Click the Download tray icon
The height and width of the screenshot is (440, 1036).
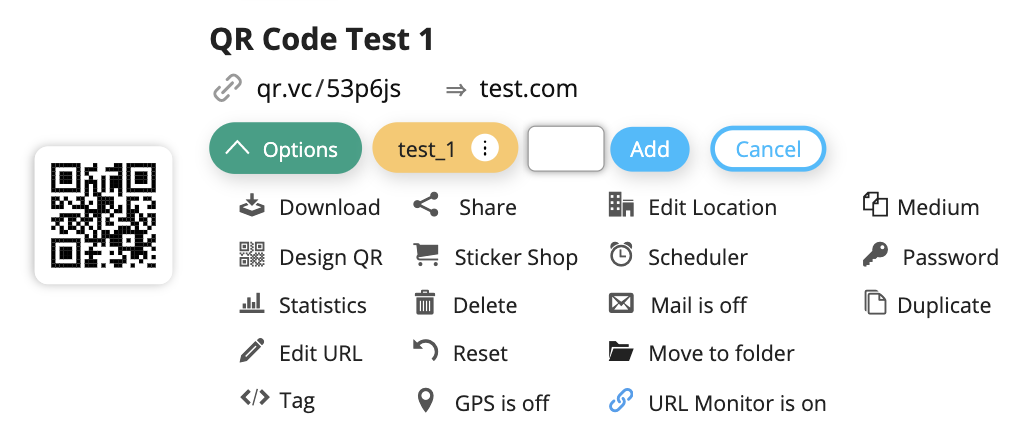(x=251, y=207)
